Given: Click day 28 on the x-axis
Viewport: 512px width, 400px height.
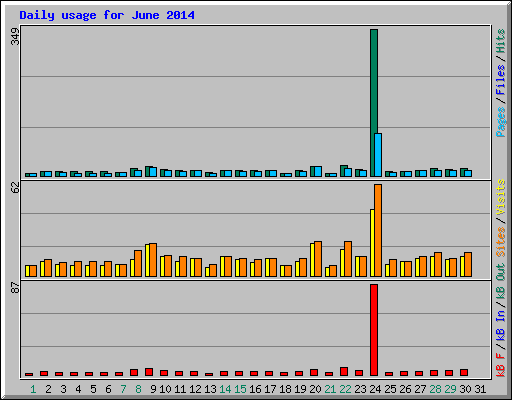Looking at the screenshot, I should pyautogui.click(x=435, y=389).
